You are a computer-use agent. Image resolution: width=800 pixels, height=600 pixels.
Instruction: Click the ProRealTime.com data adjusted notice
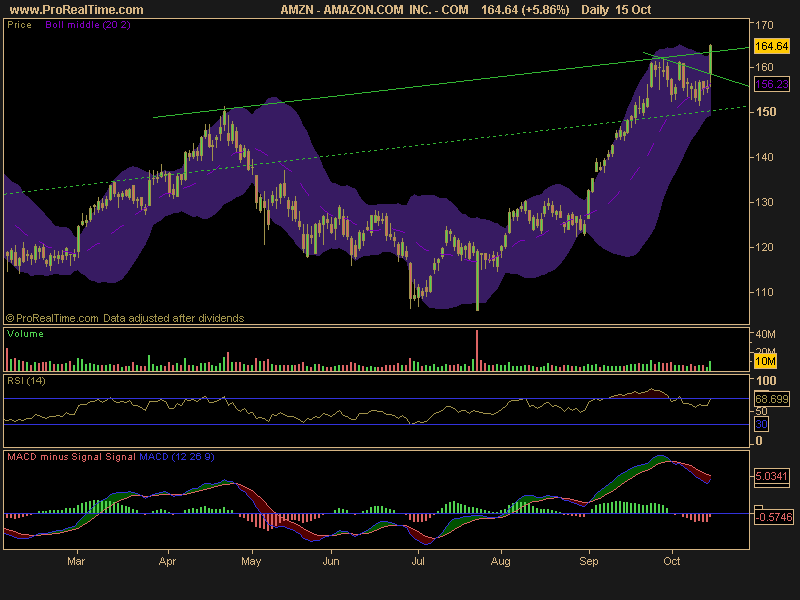point(125,318)
